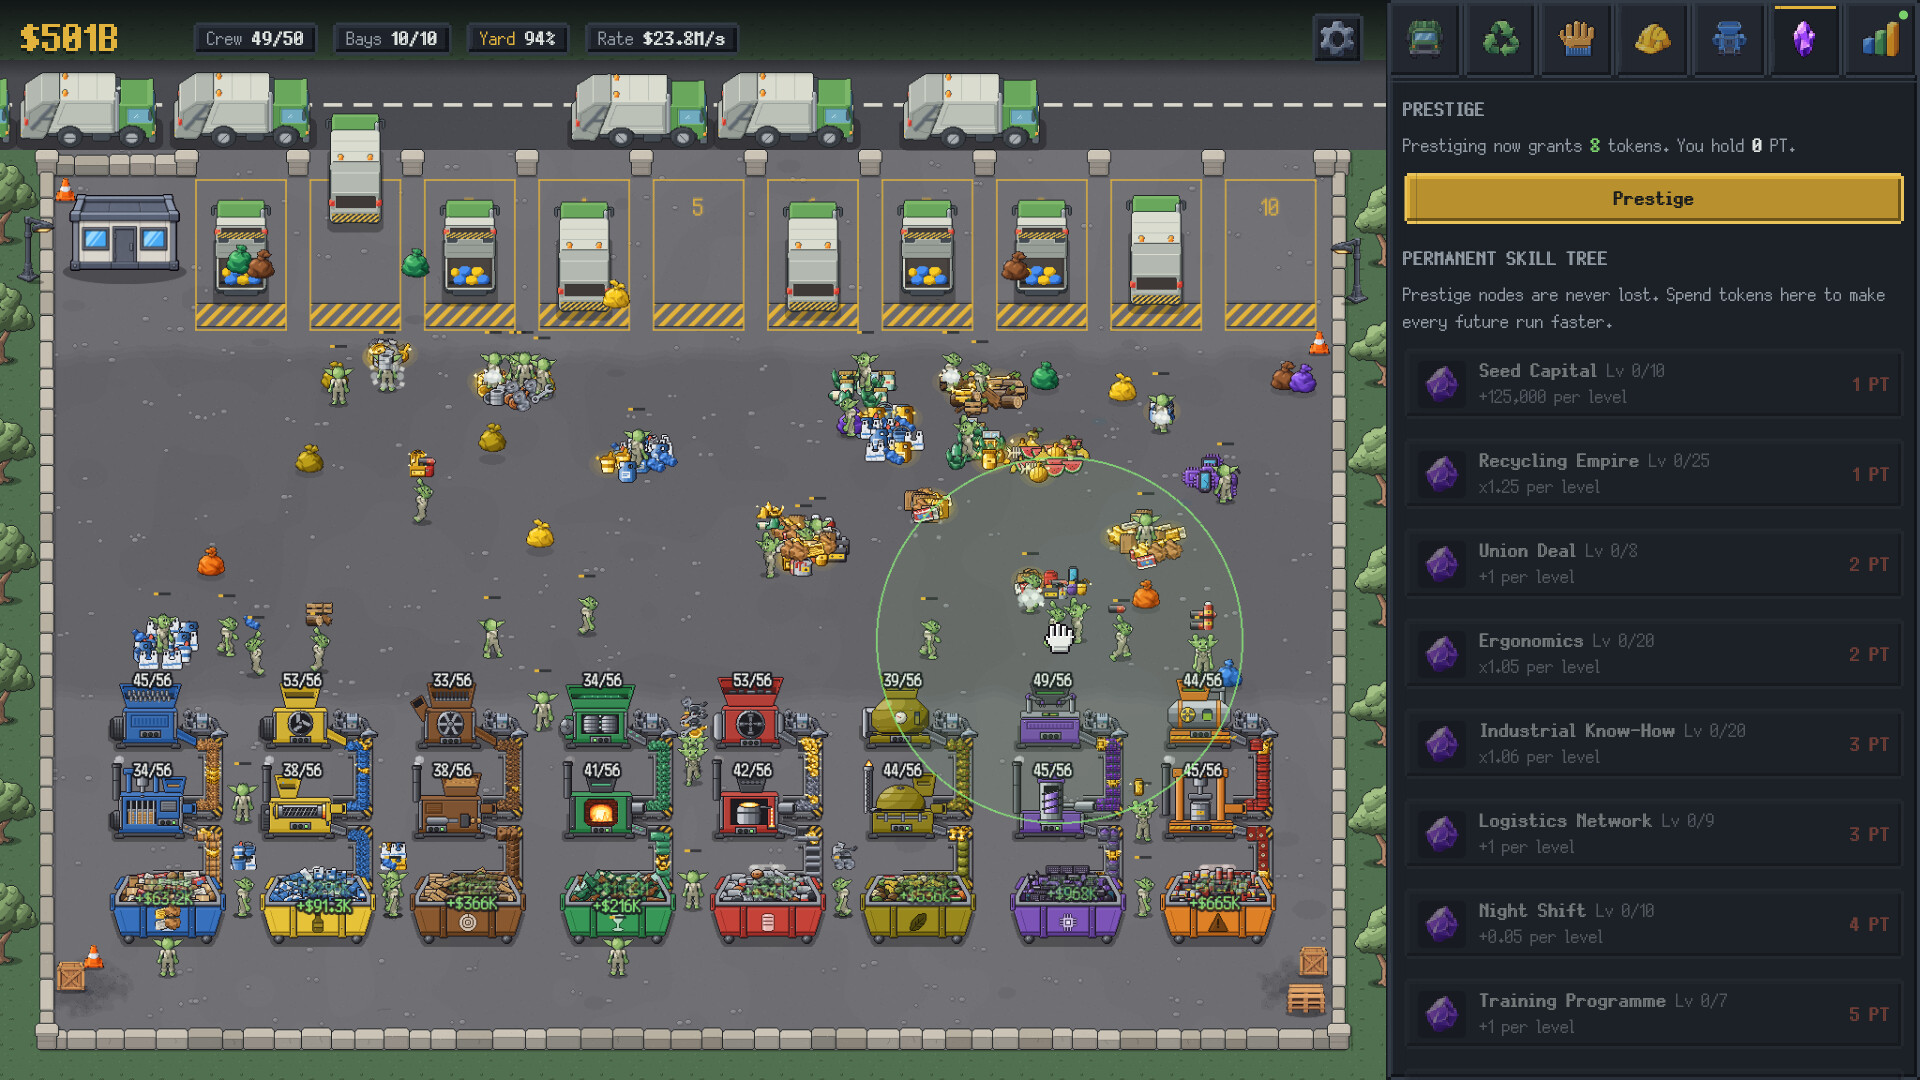Open the bar chart statistics tab

tap(1880, 39)
